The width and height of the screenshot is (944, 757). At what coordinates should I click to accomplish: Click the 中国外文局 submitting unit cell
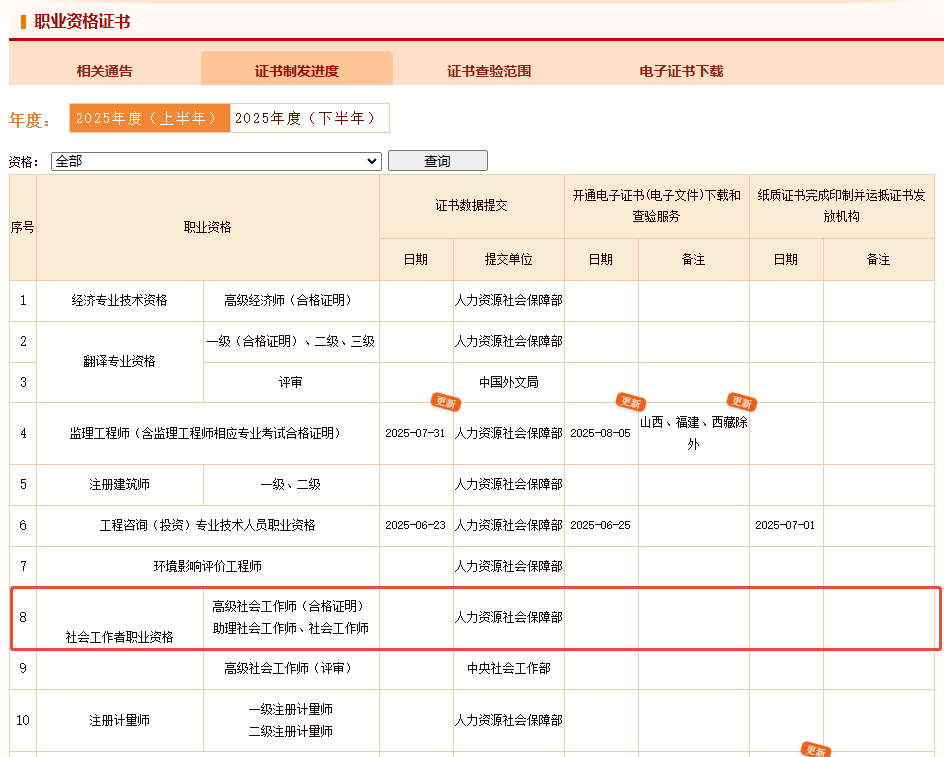point(508,382)
